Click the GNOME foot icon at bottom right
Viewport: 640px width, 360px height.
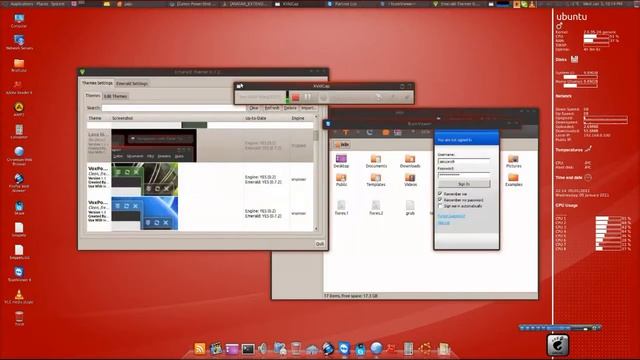pos(558,345)
